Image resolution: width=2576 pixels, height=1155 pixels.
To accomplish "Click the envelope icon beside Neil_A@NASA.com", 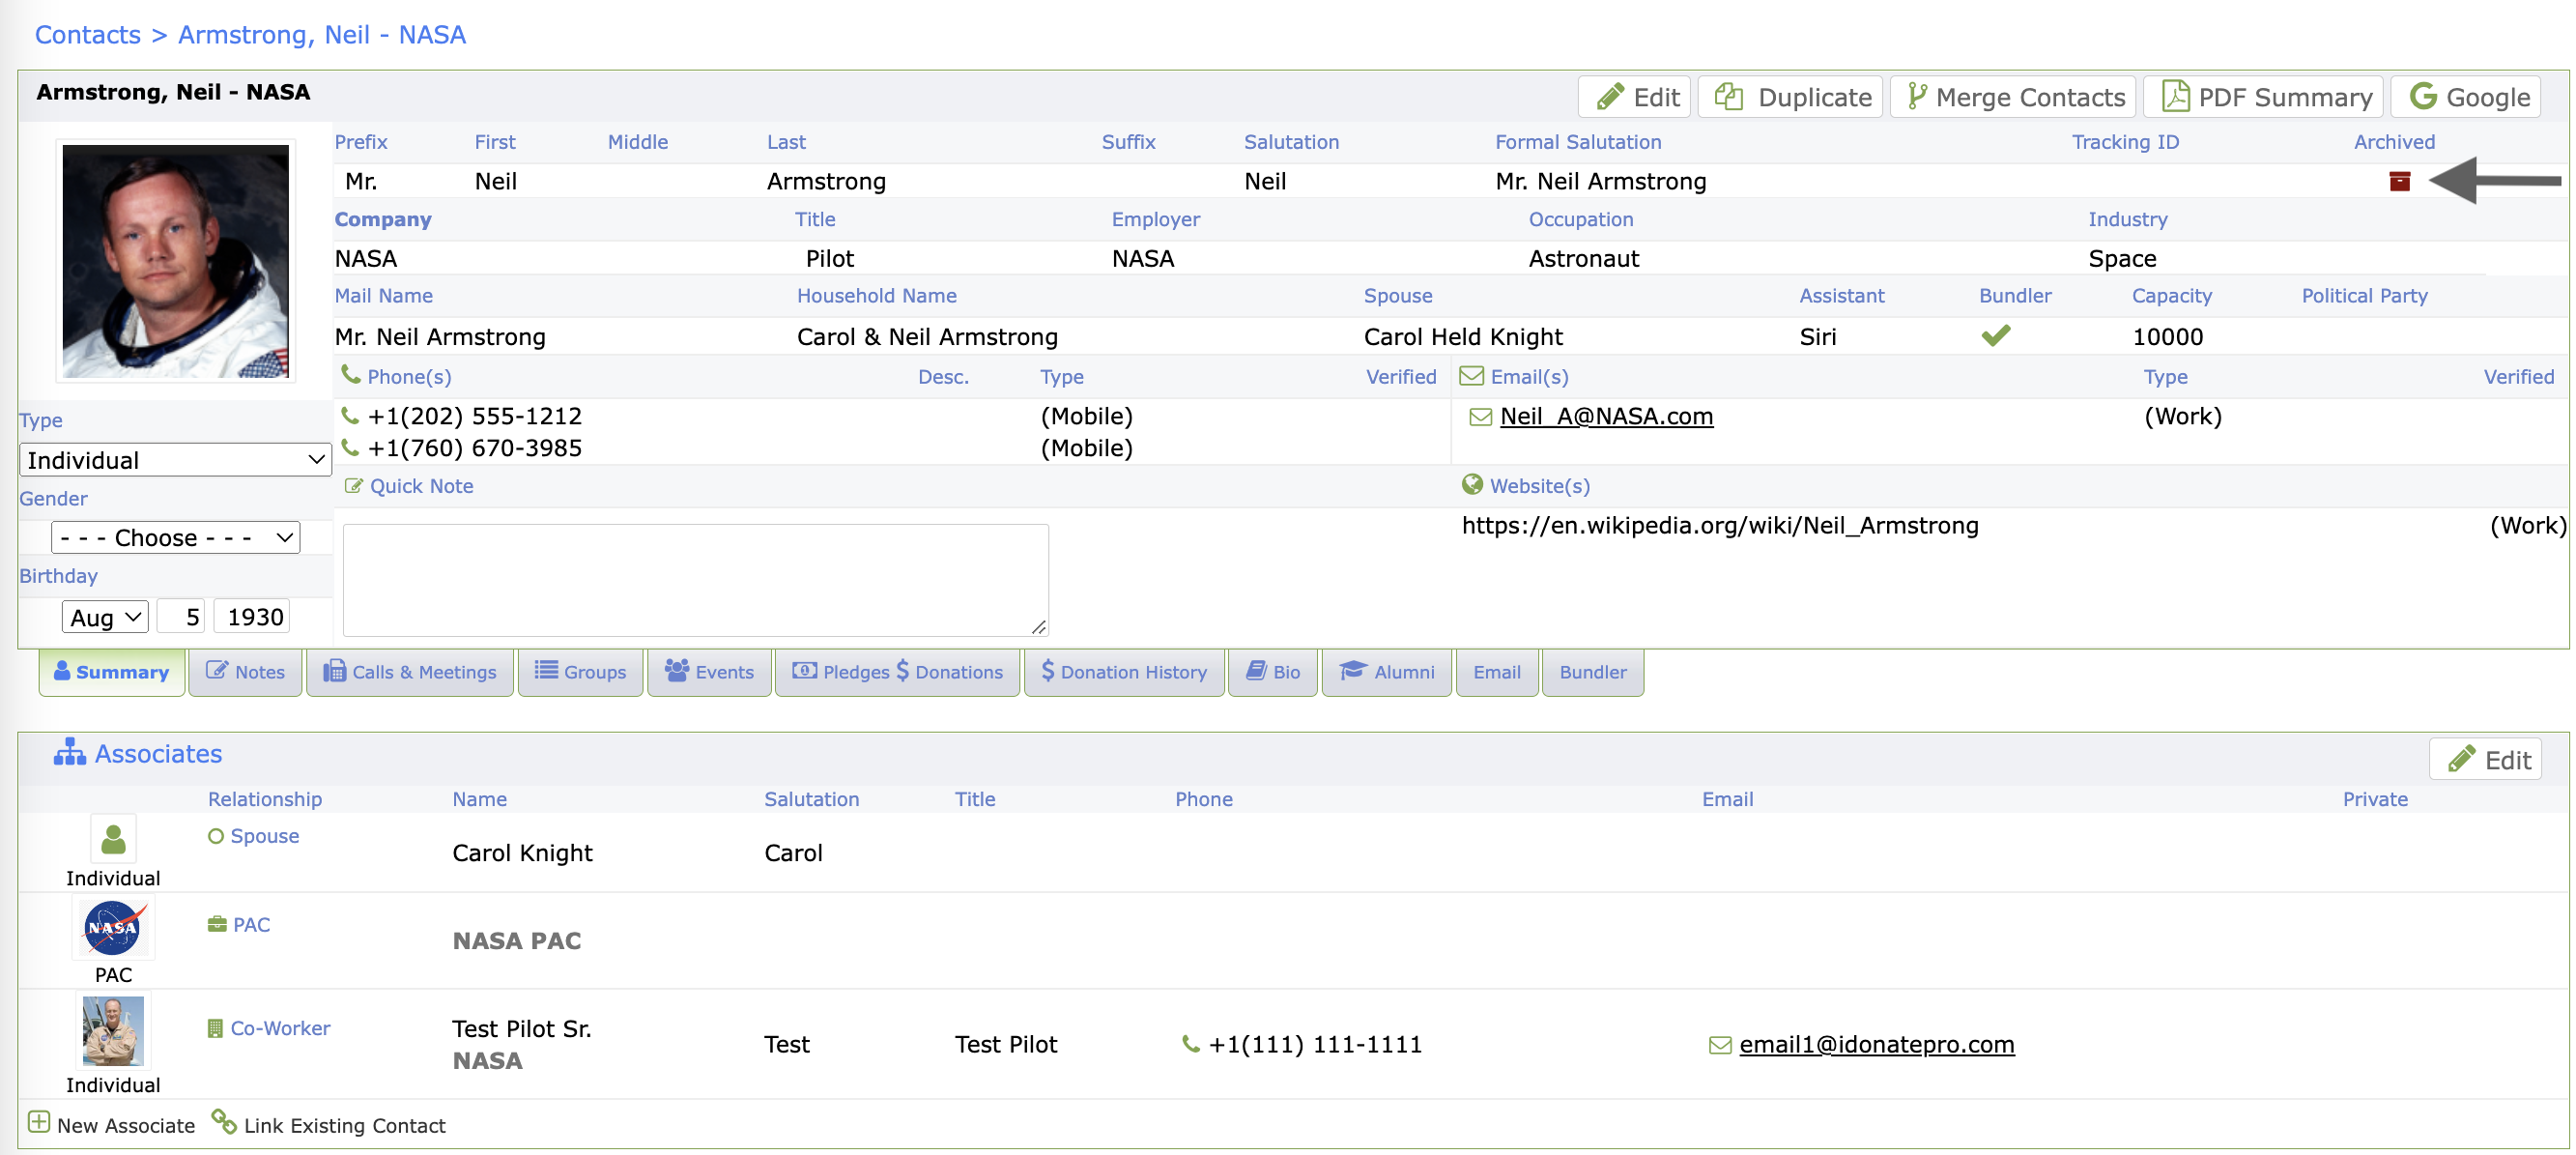I will (x=1480, y=417).
